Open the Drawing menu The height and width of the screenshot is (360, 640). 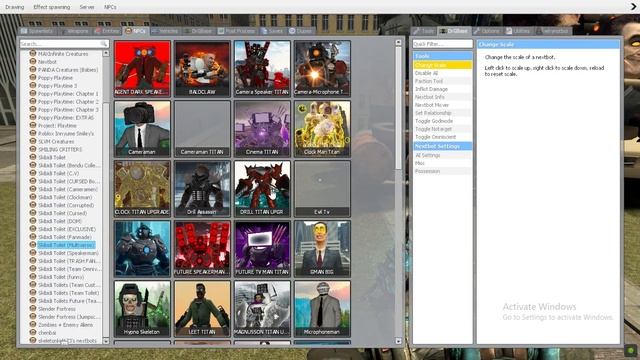point(15,7)
